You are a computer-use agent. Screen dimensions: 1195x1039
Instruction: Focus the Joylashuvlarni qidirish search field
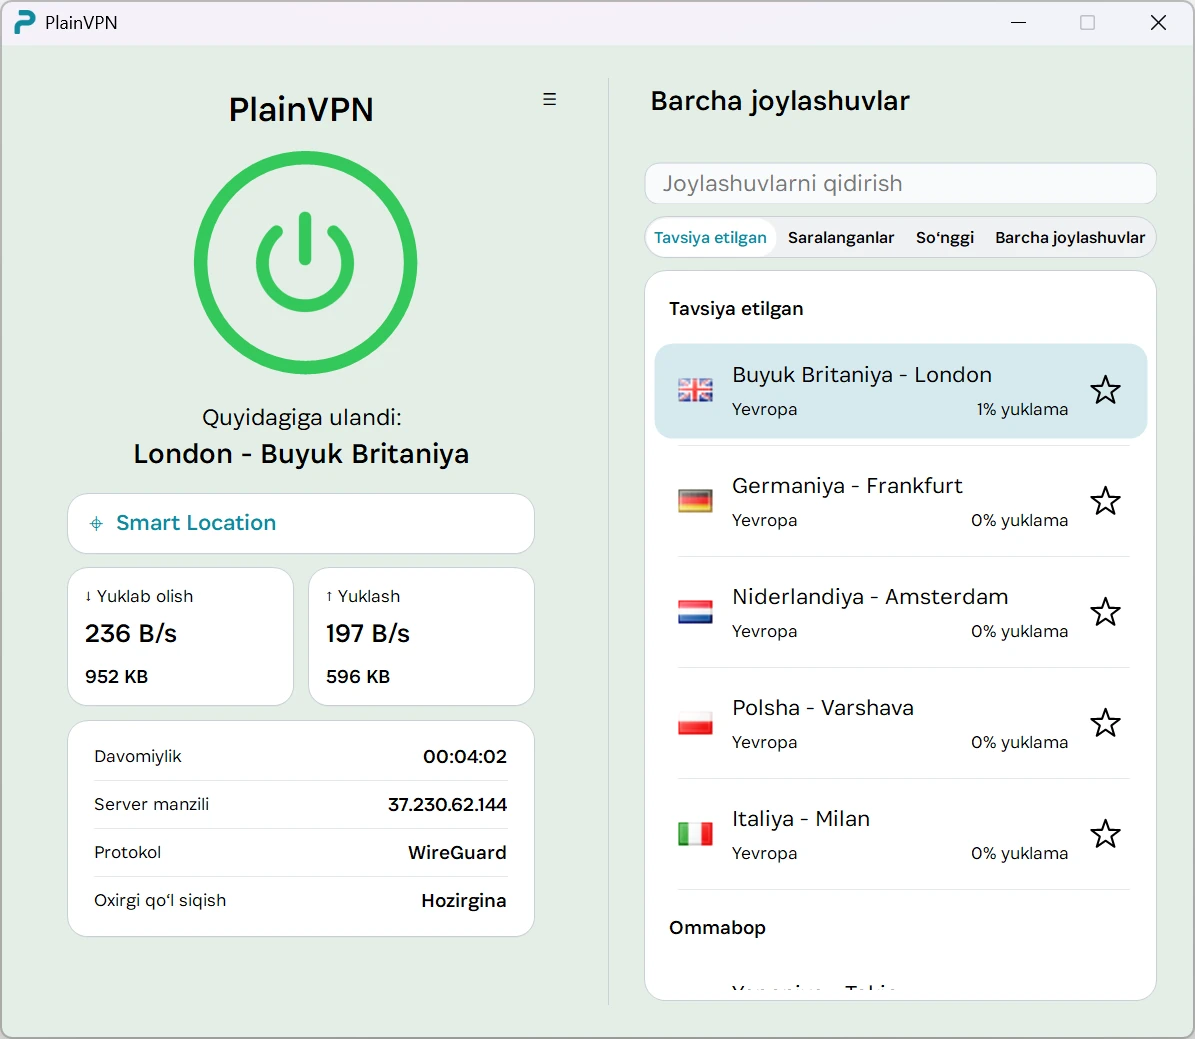[x=901, y=184]
